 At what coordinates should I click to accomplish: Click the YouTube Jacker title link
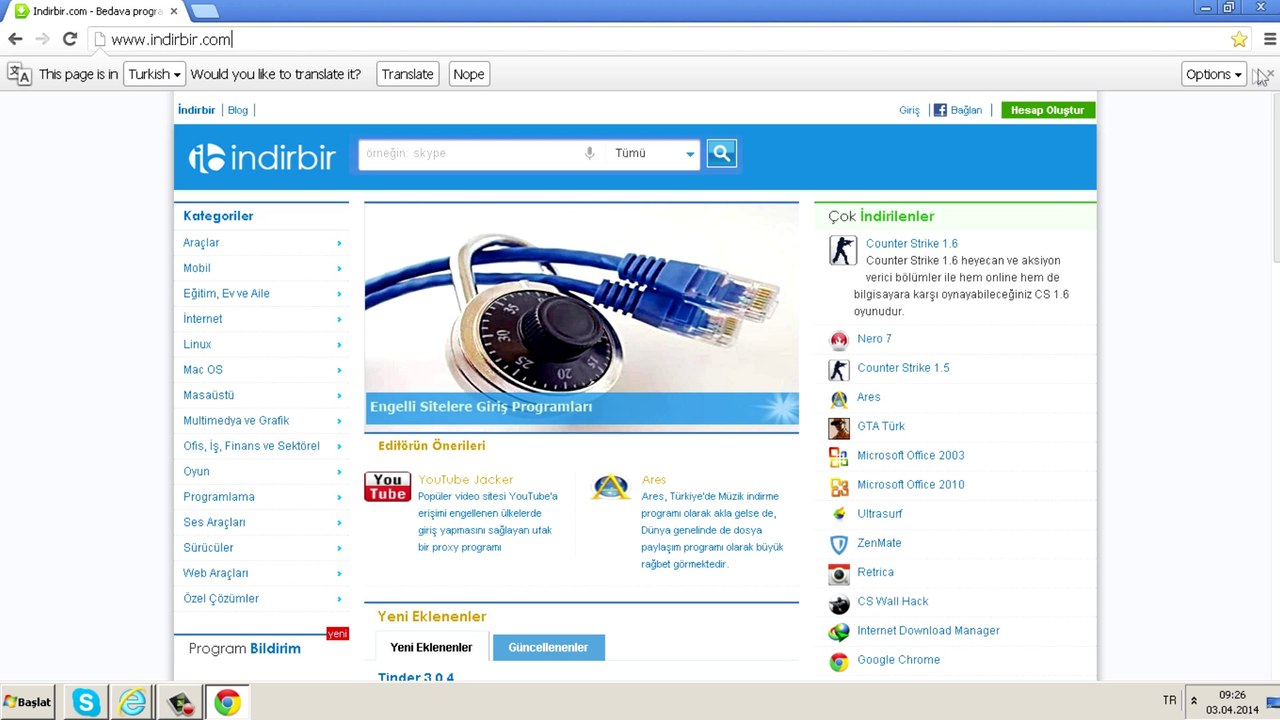pos(466,480)
